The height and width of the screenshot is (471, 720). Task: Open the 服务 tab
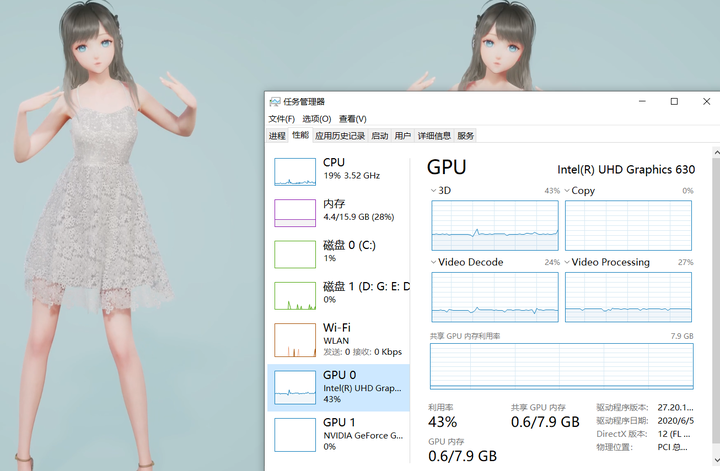[465, 135]
